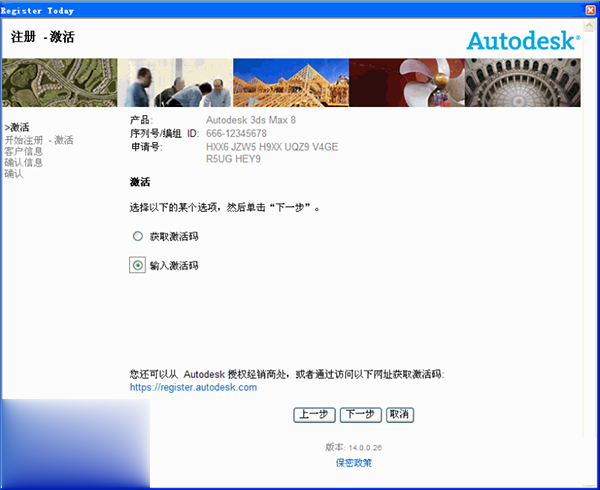Click the serial number 666-12345678
The height and width of the screenshot is (490, 600).
tap(236, 133)
